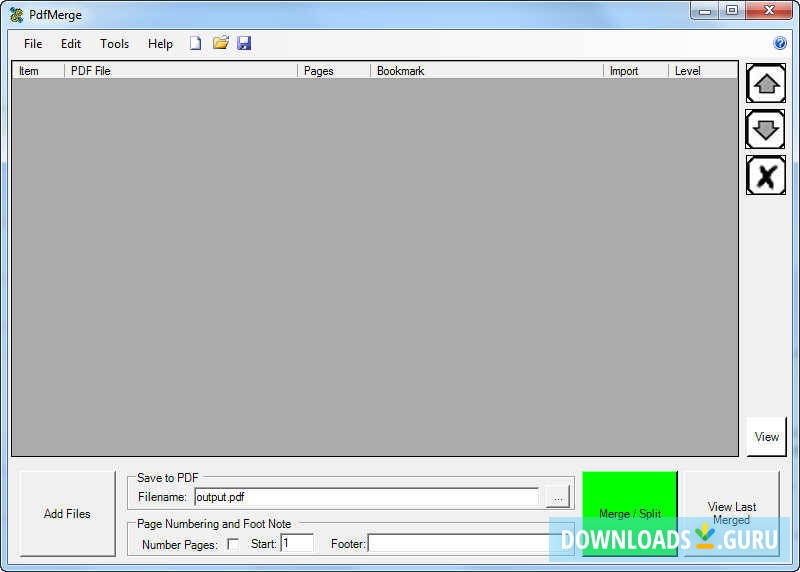Viewport: 800px width, 572px height.
Task: Click the Item column header
Action: click(38, 71)
